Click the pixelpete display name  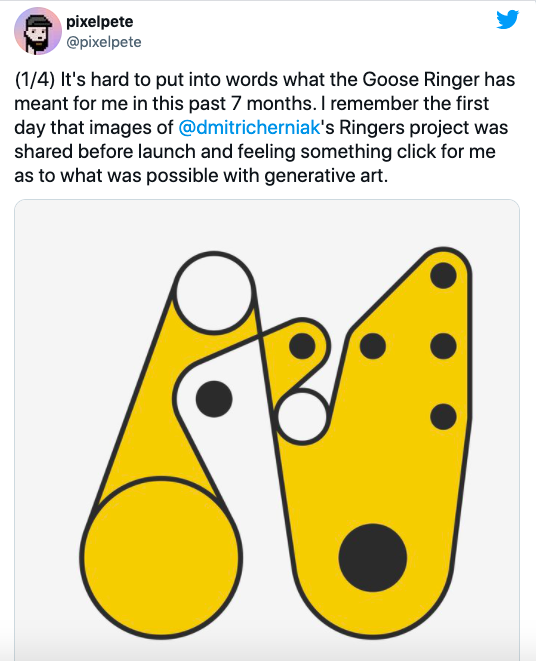click(x=100, y=21)
